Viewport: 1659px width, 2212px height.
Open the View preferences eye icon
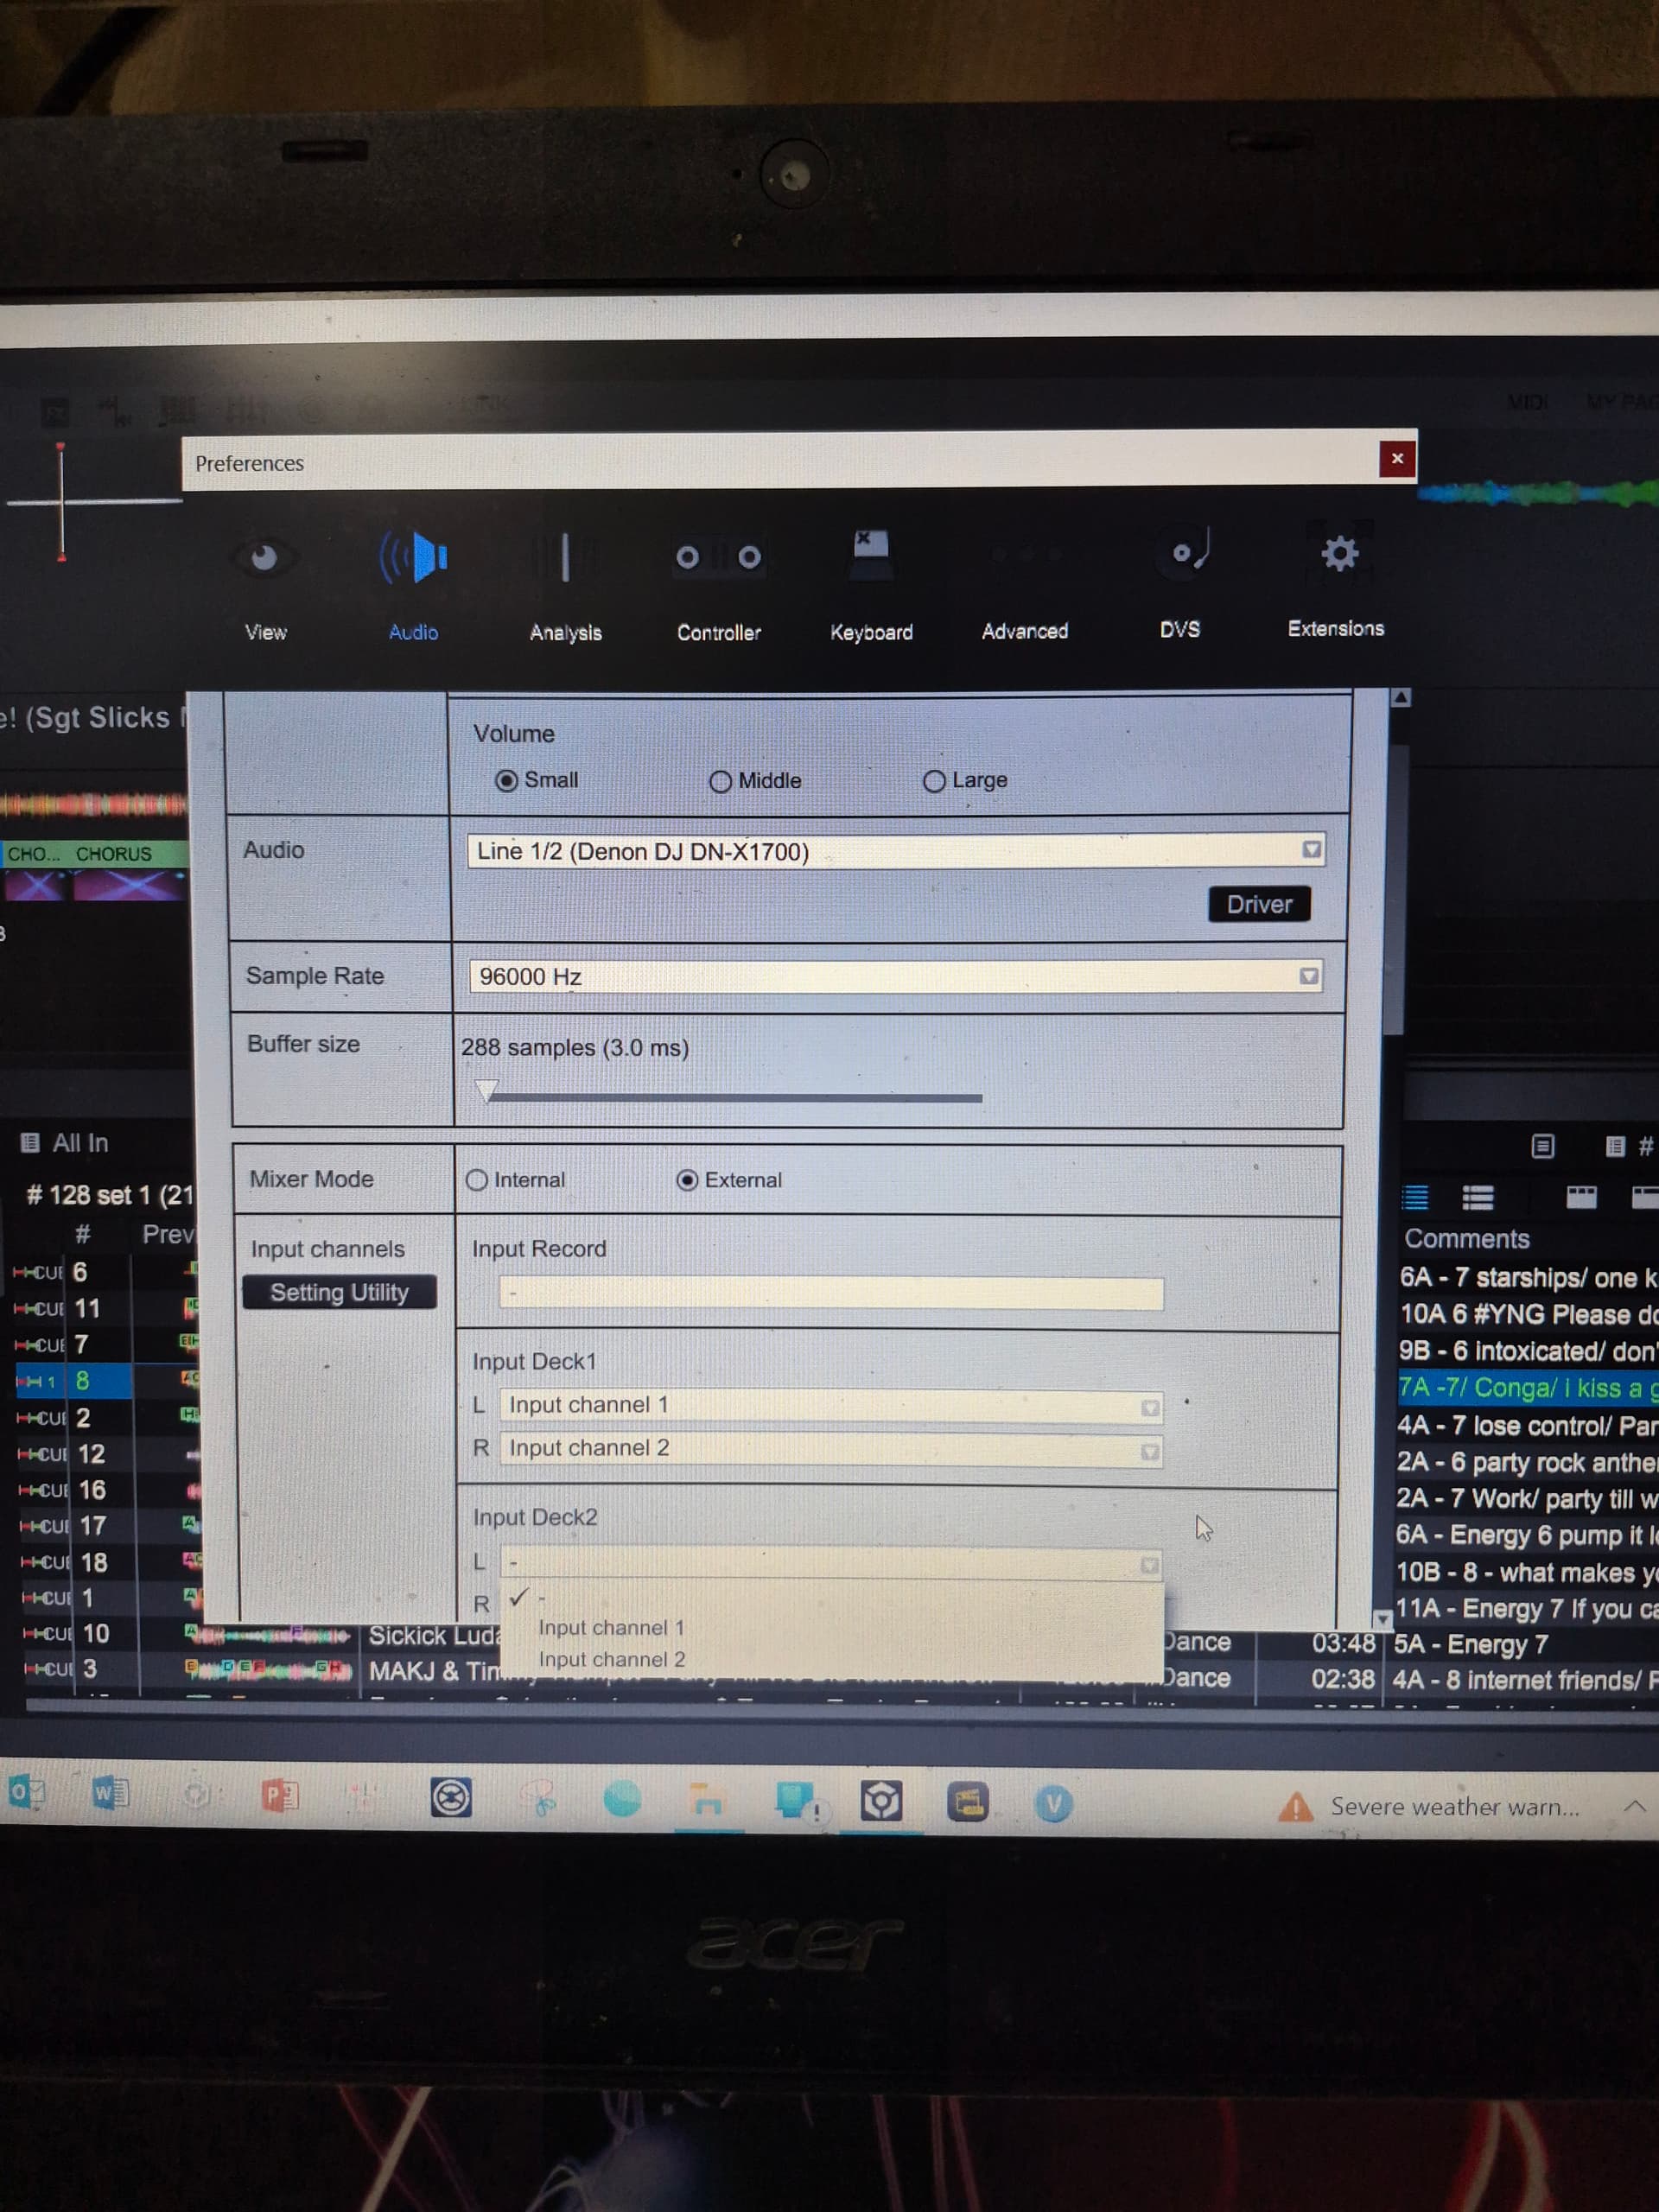(264, 557)
